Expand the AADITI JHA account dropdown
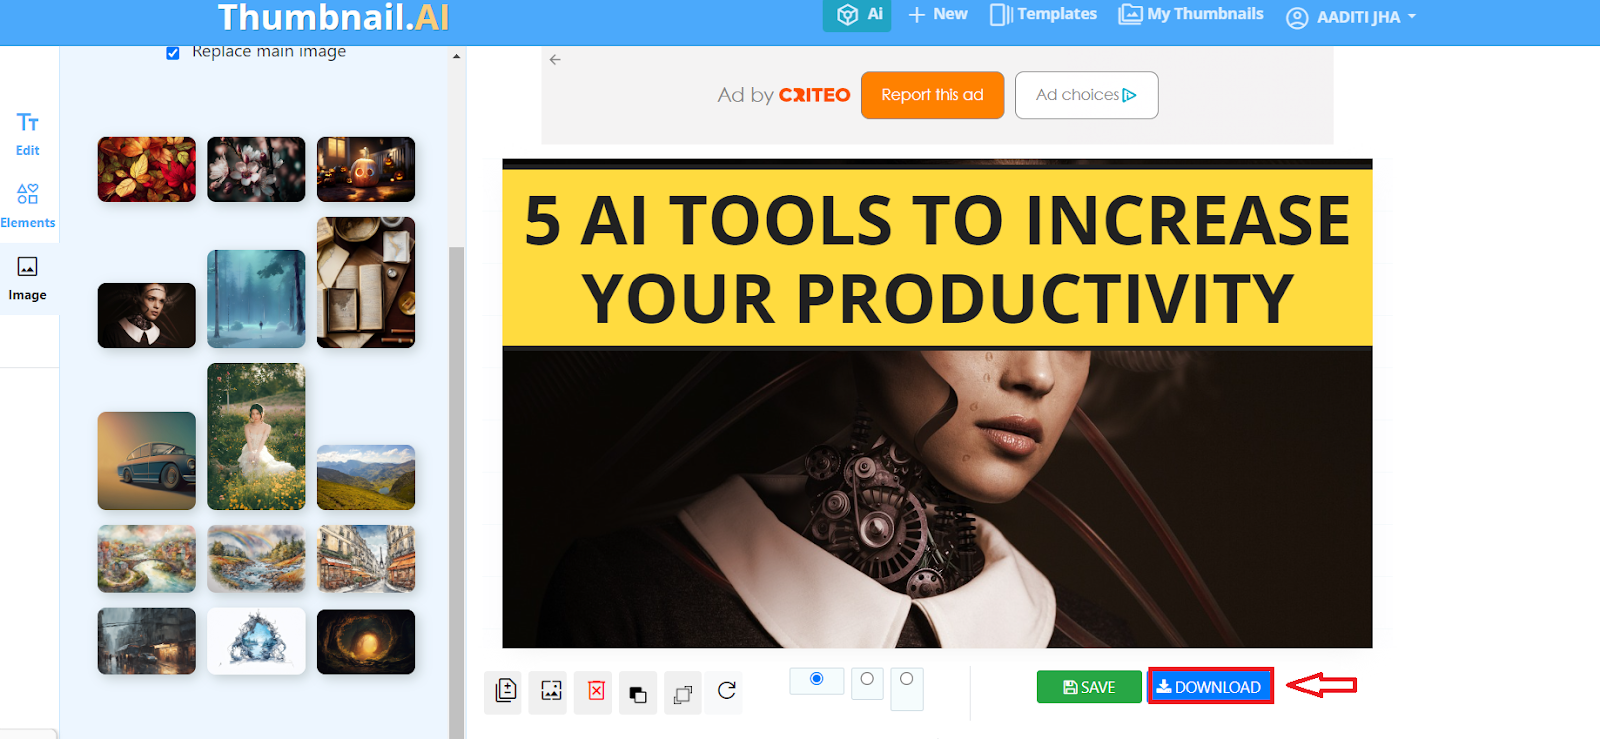 click(1366, 17)
